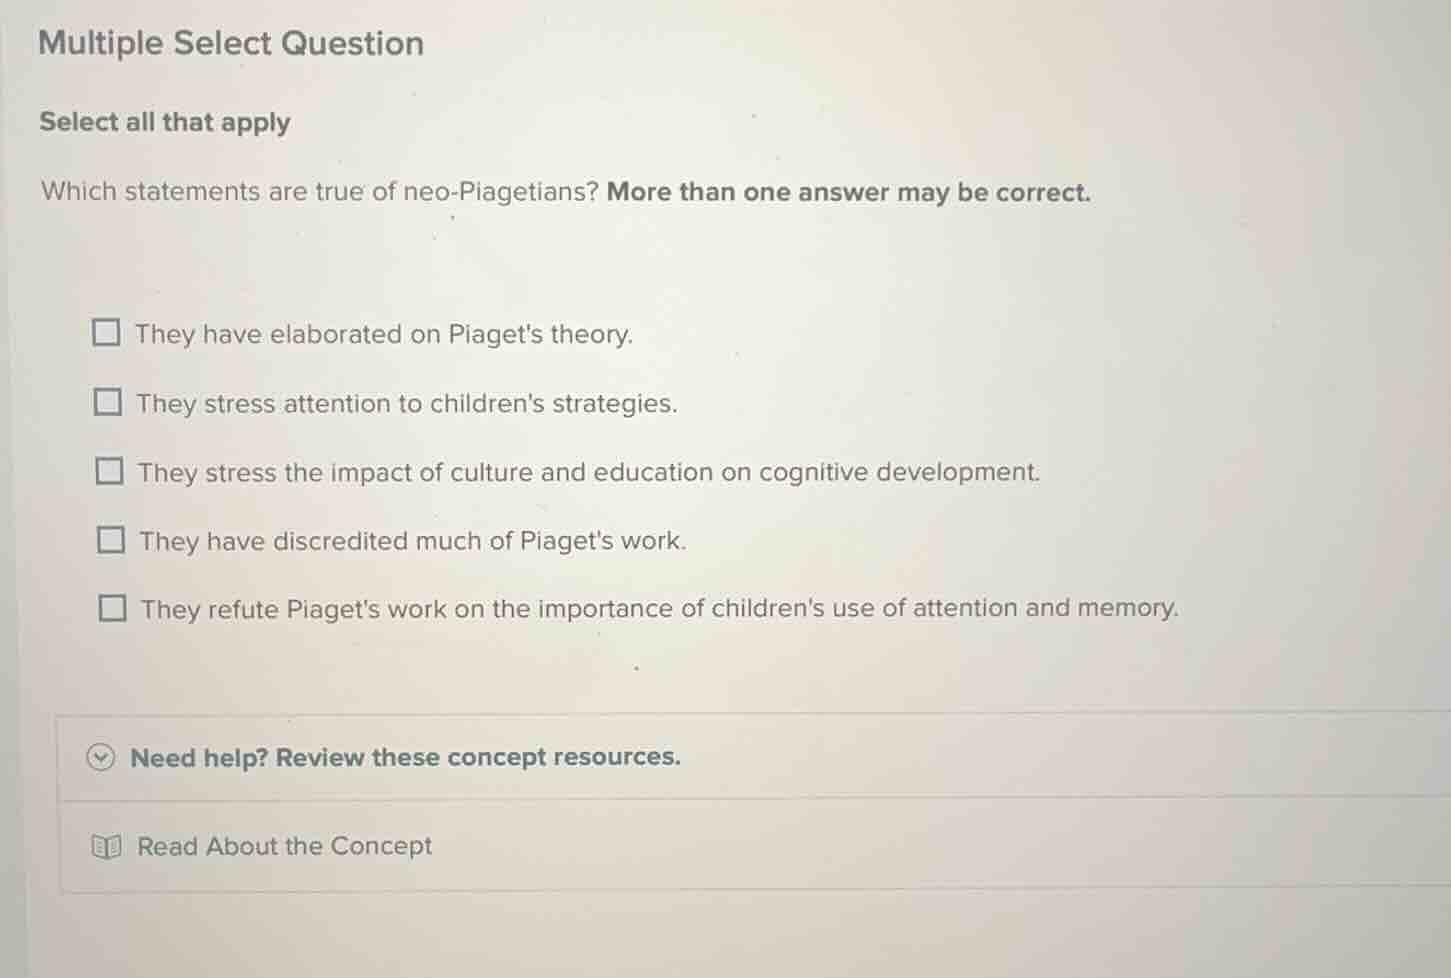Check the attention and memory statement checkbox
Viewport: 1451px width, 978px height.
[x=112, y=606]
